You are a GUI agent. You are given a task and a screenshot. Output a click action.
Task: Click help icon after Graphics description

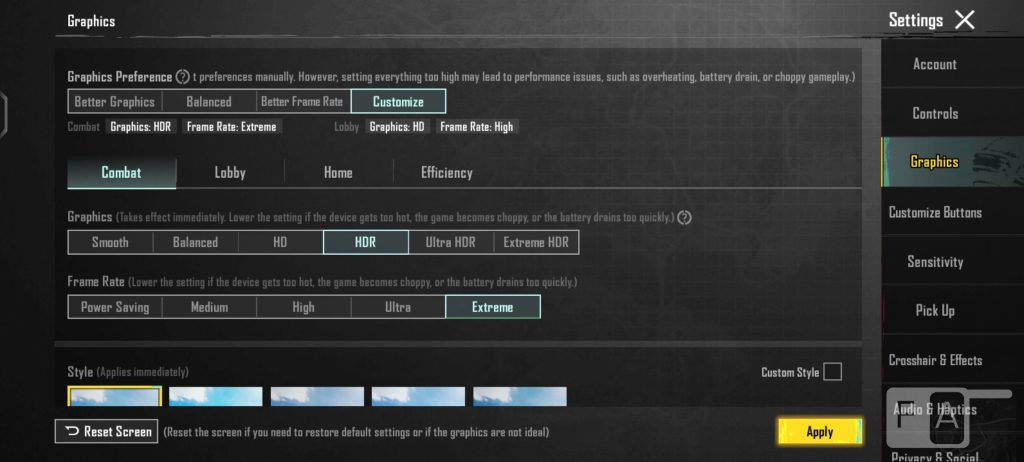coord(685,217)
